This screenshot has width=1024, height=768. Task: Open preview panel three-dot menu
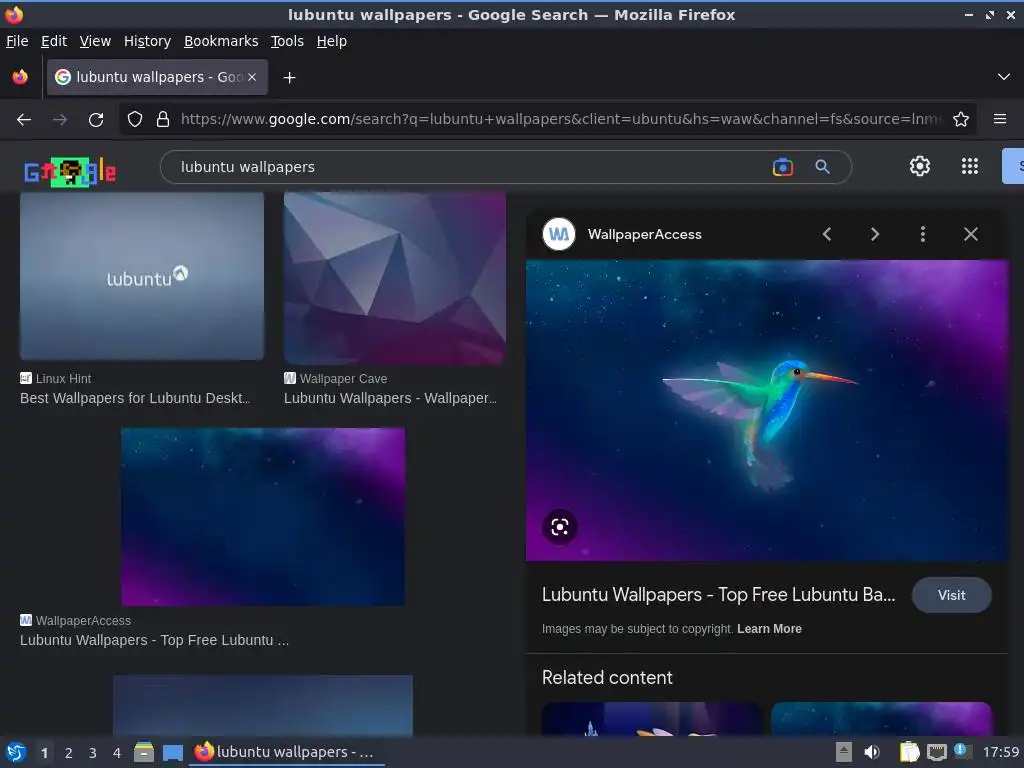(x=923, y=234)
